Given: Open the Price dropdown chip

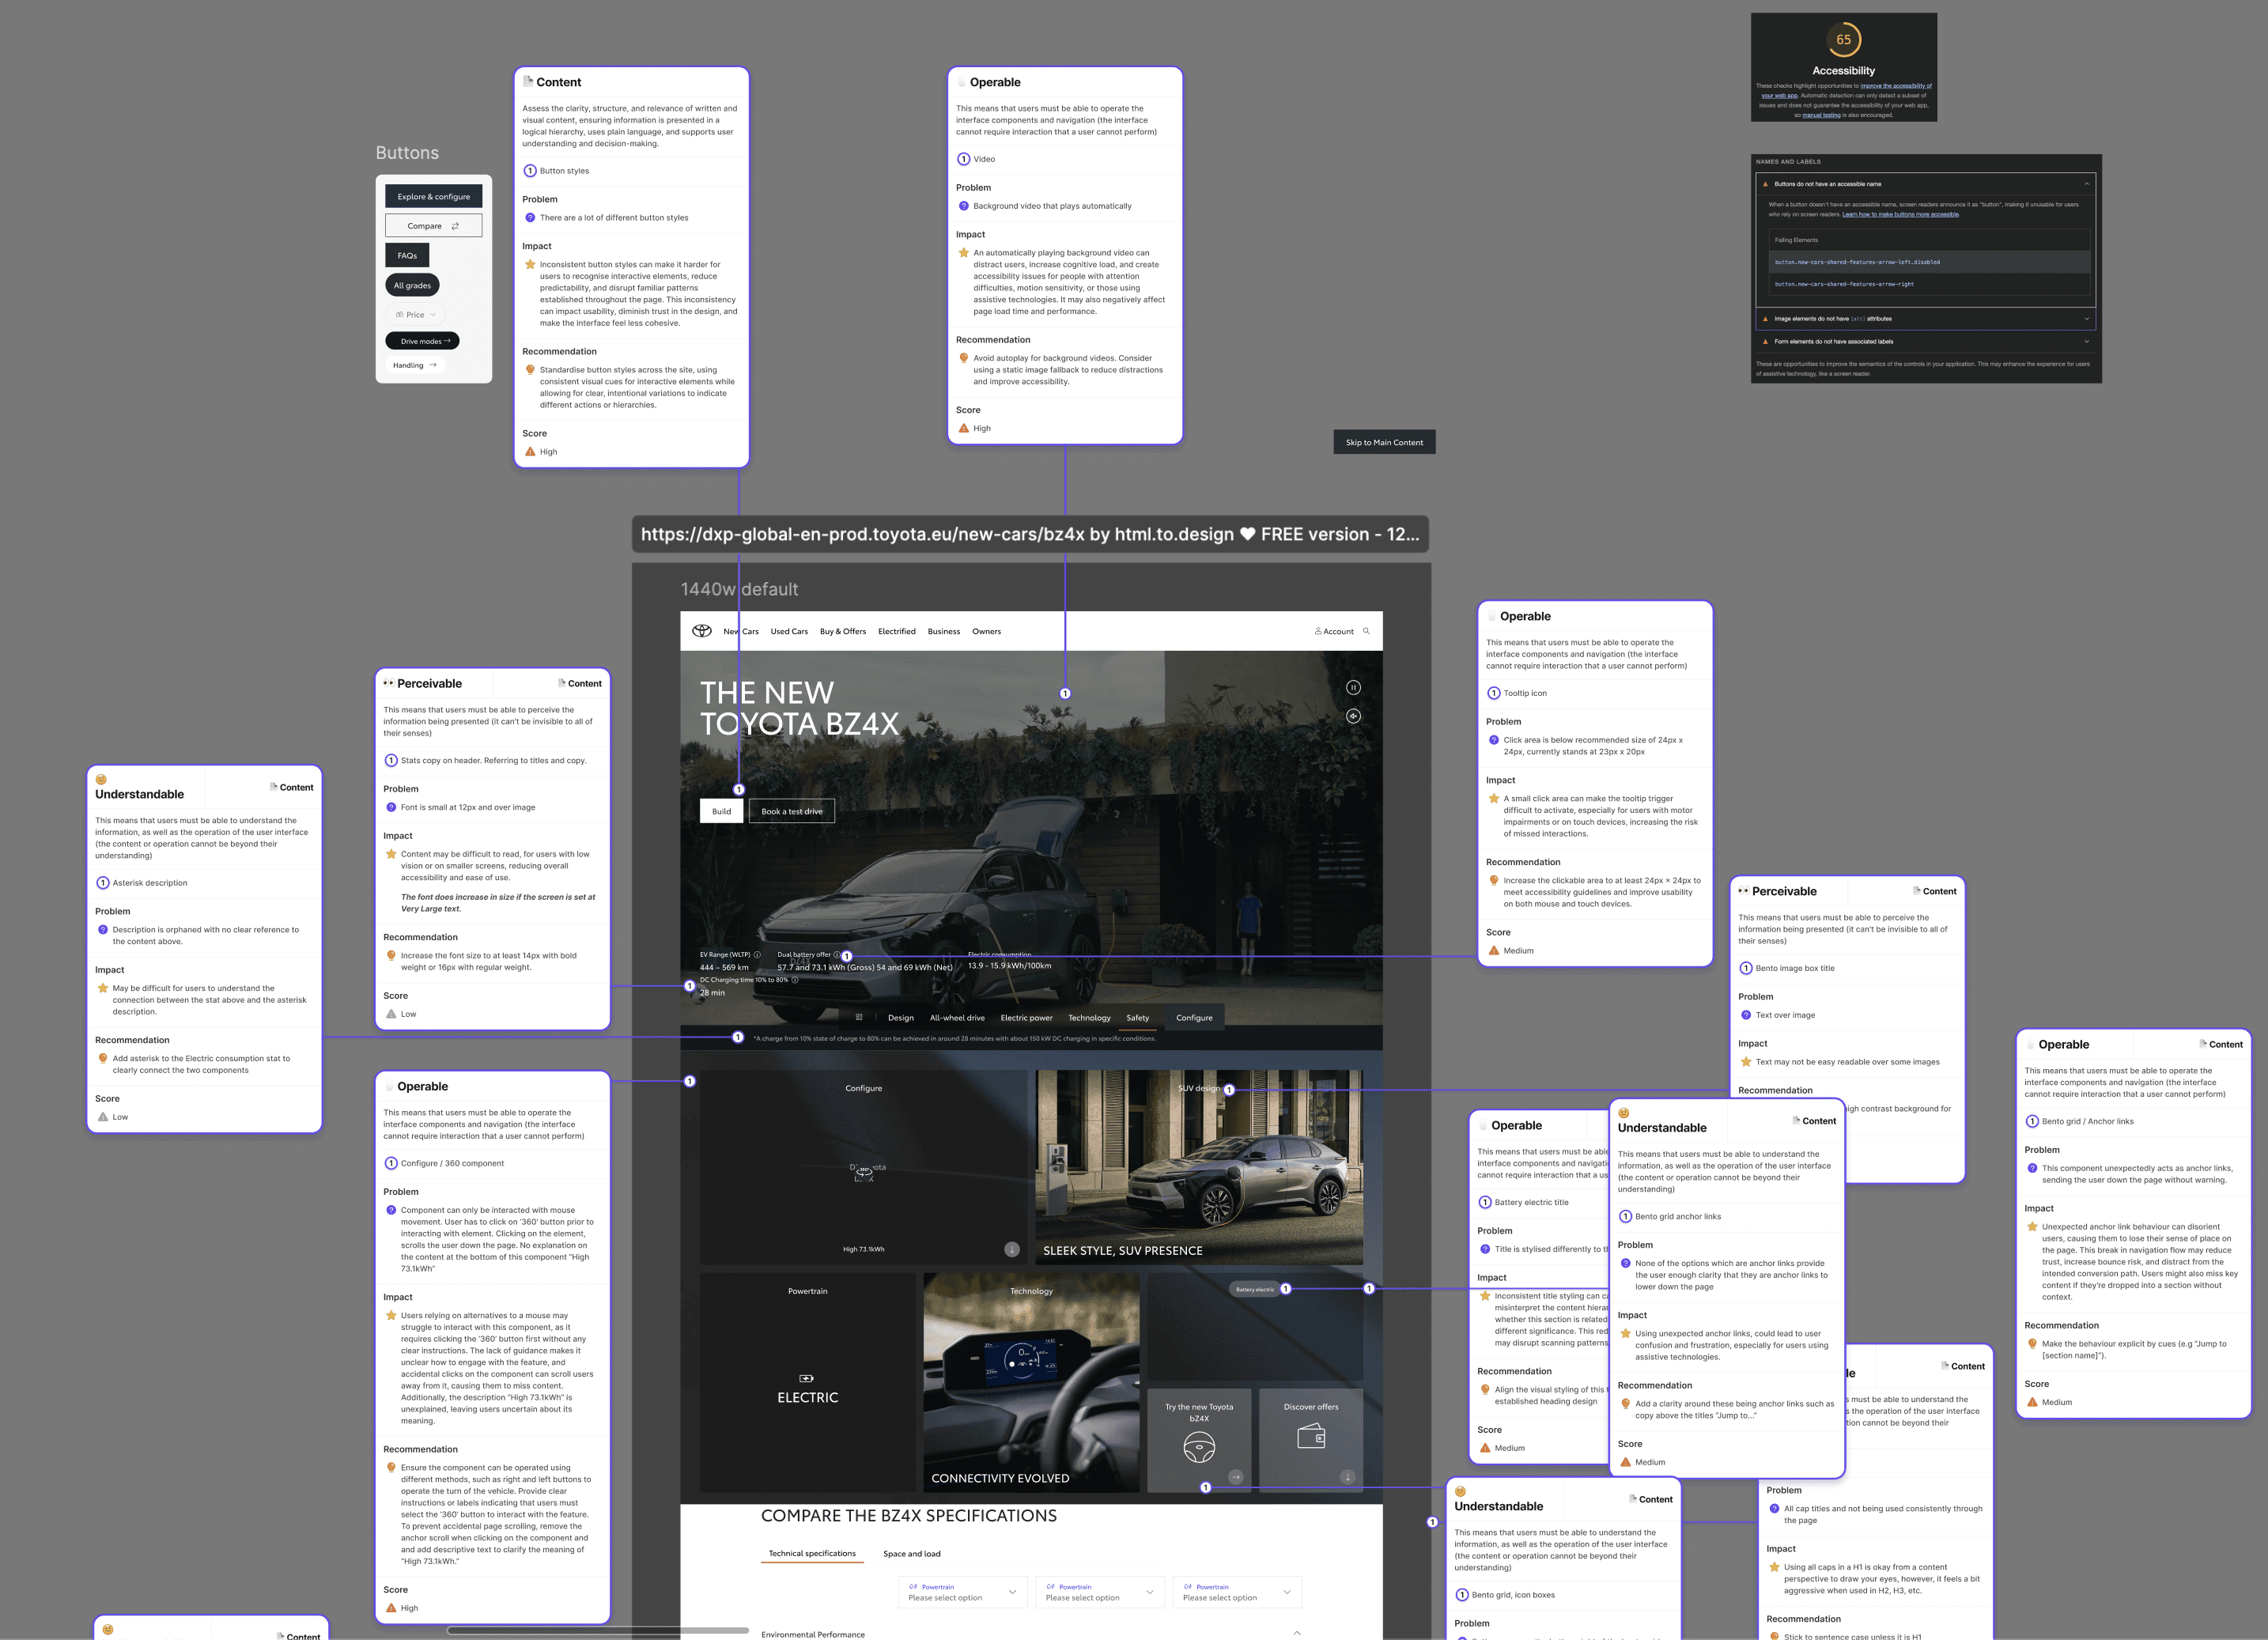Looking at the screenshot, I should coord(416,315).
